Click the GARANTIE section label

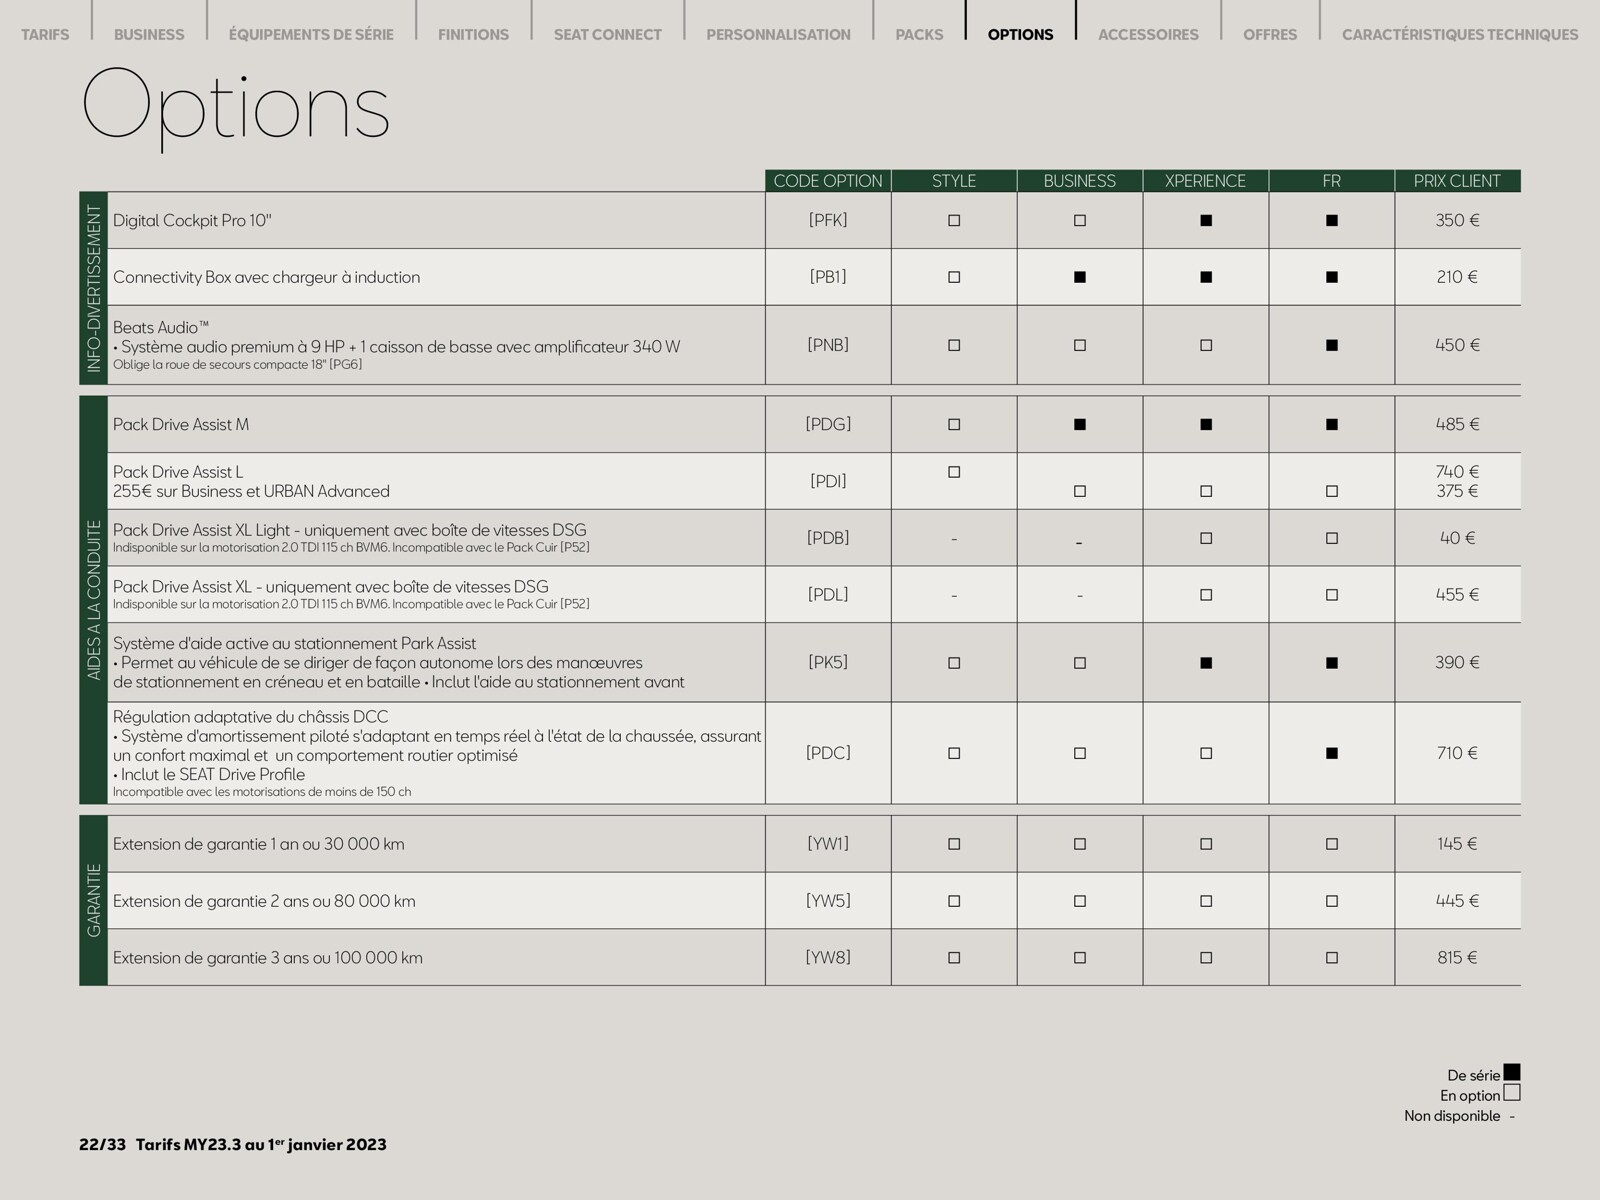[x=94, y=900]
